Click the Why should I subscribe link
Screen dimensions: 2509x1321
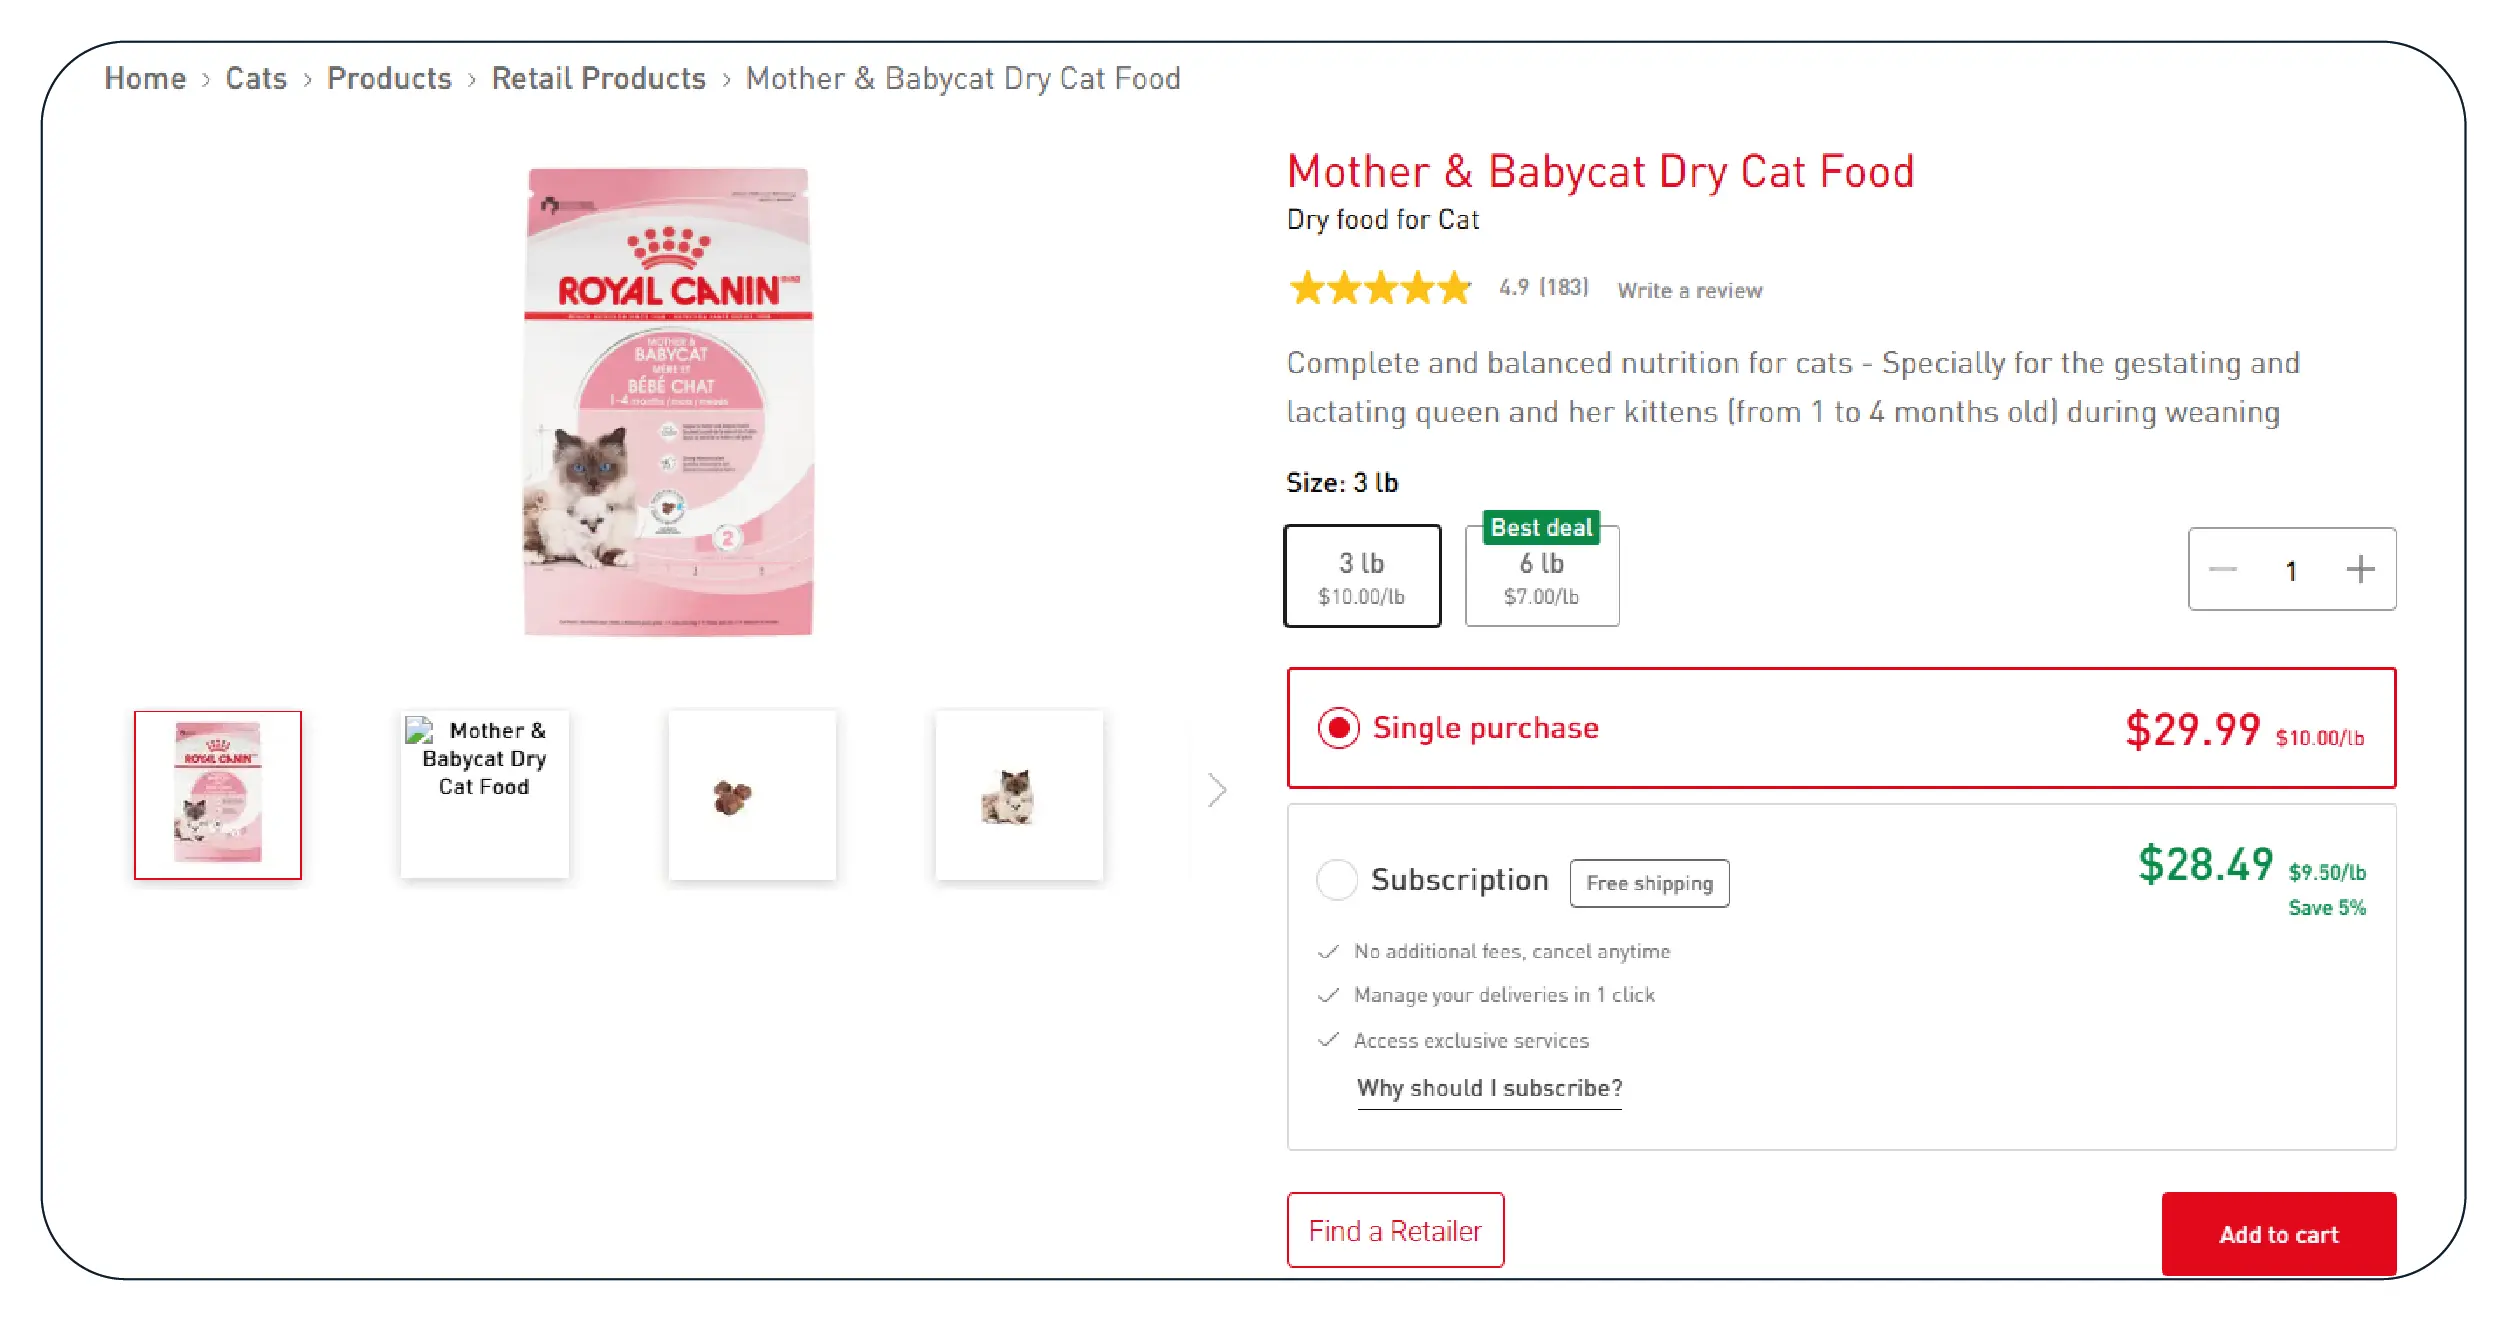[1489, 1088]
